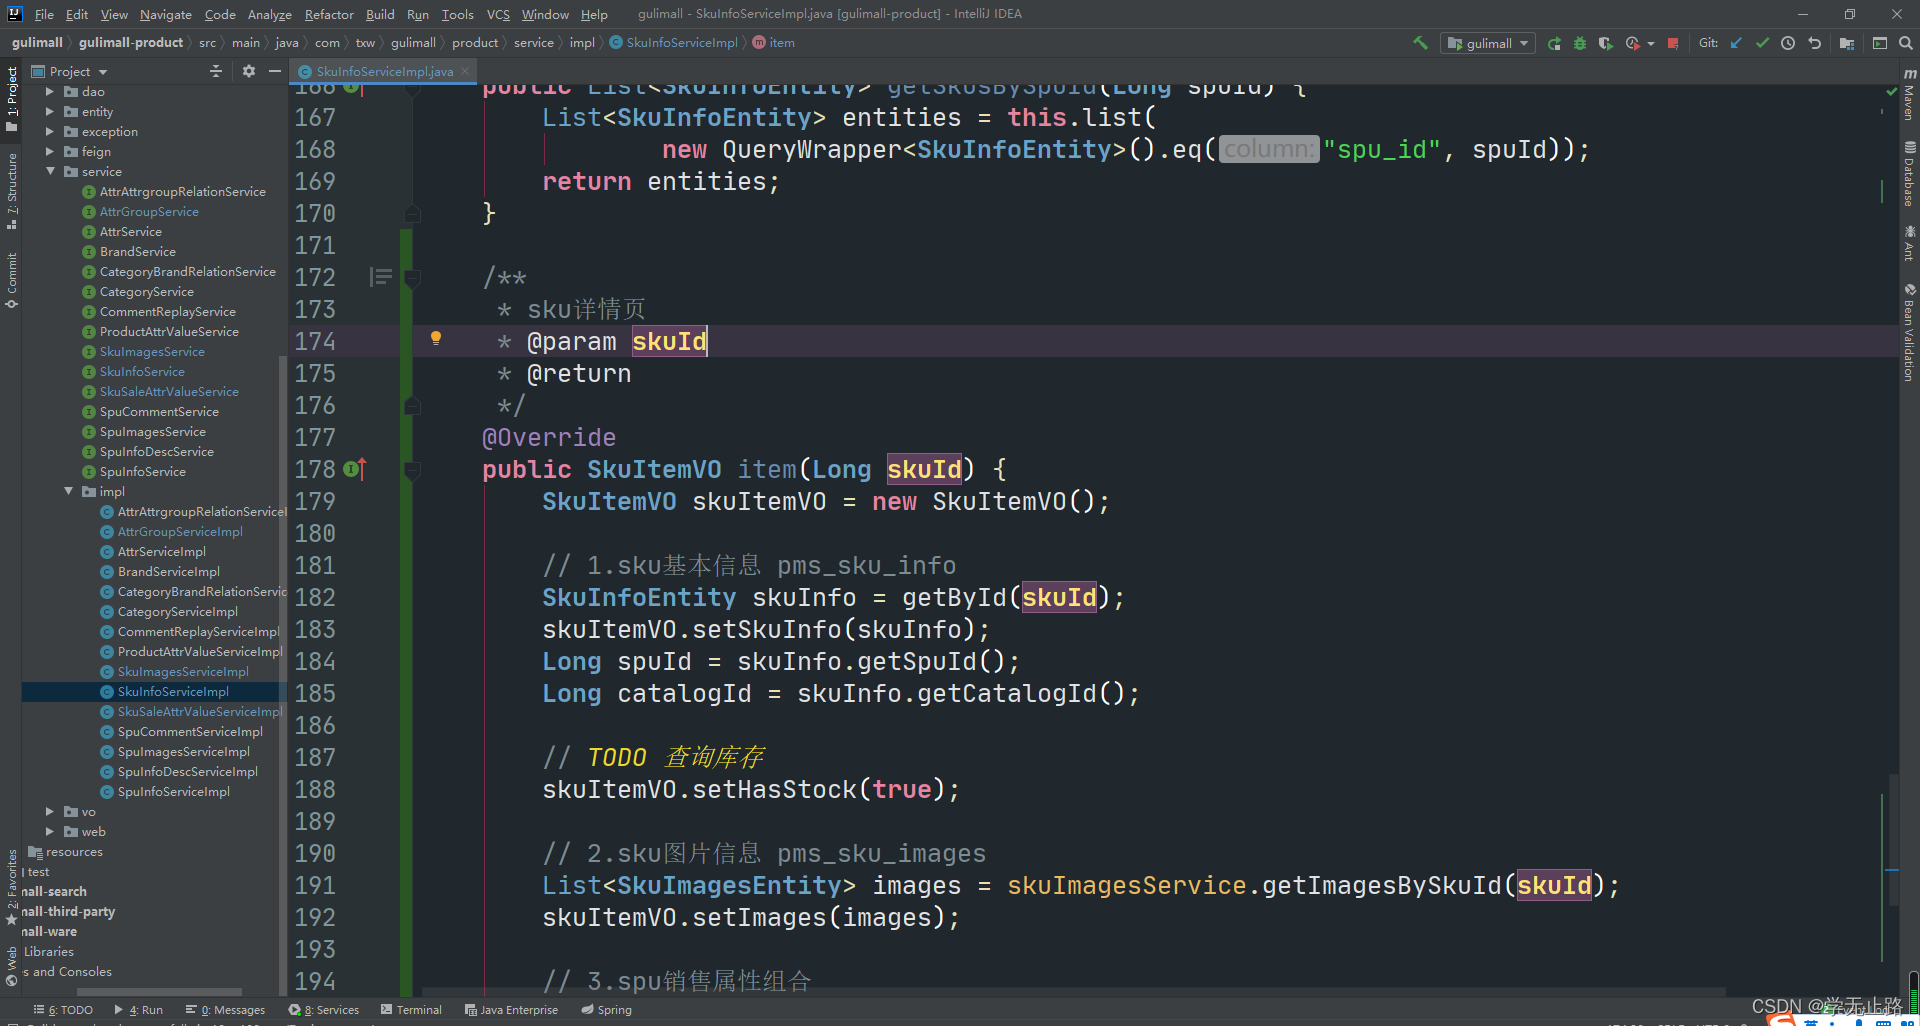Open the gulimall run configuration dropdown
1920x1026 pixels.
click(1487, 43)
